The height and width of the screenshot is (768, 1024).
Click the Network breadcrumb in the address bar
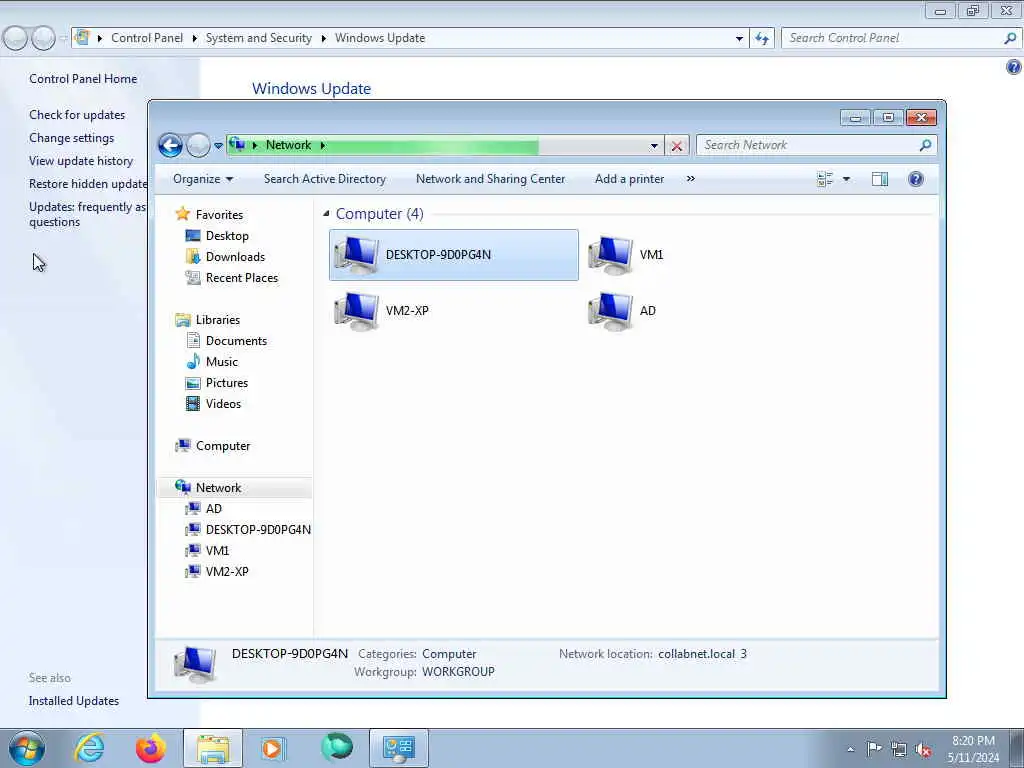point(288,145)
